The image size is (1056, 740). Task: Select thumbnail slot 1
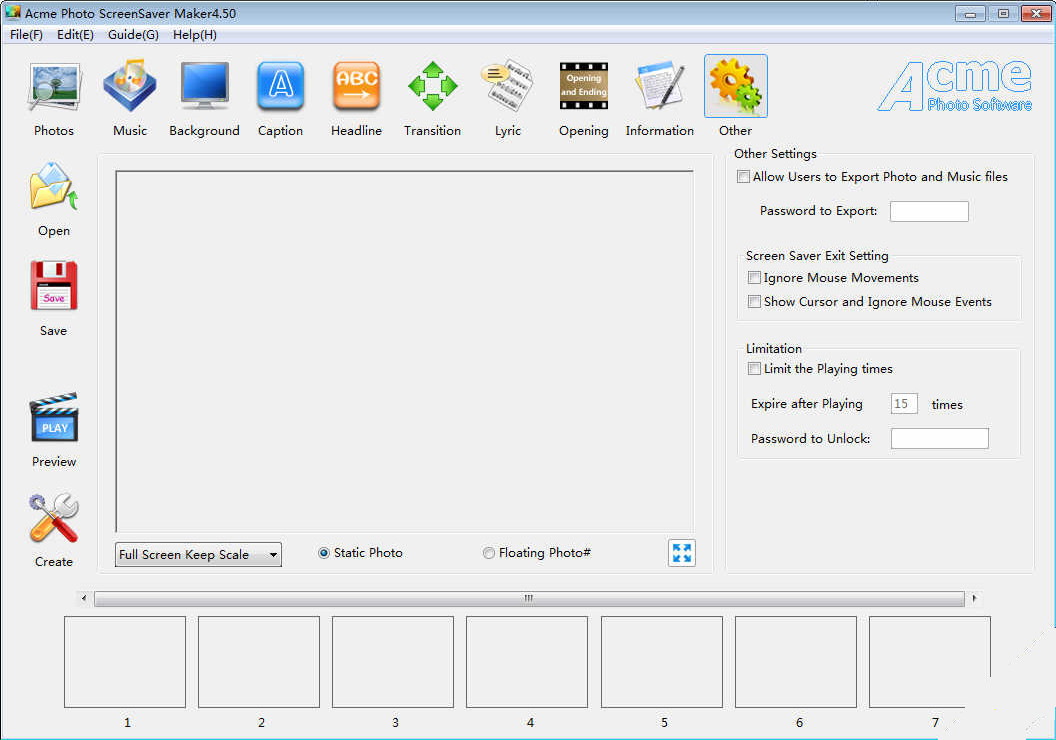pos(125,662)
